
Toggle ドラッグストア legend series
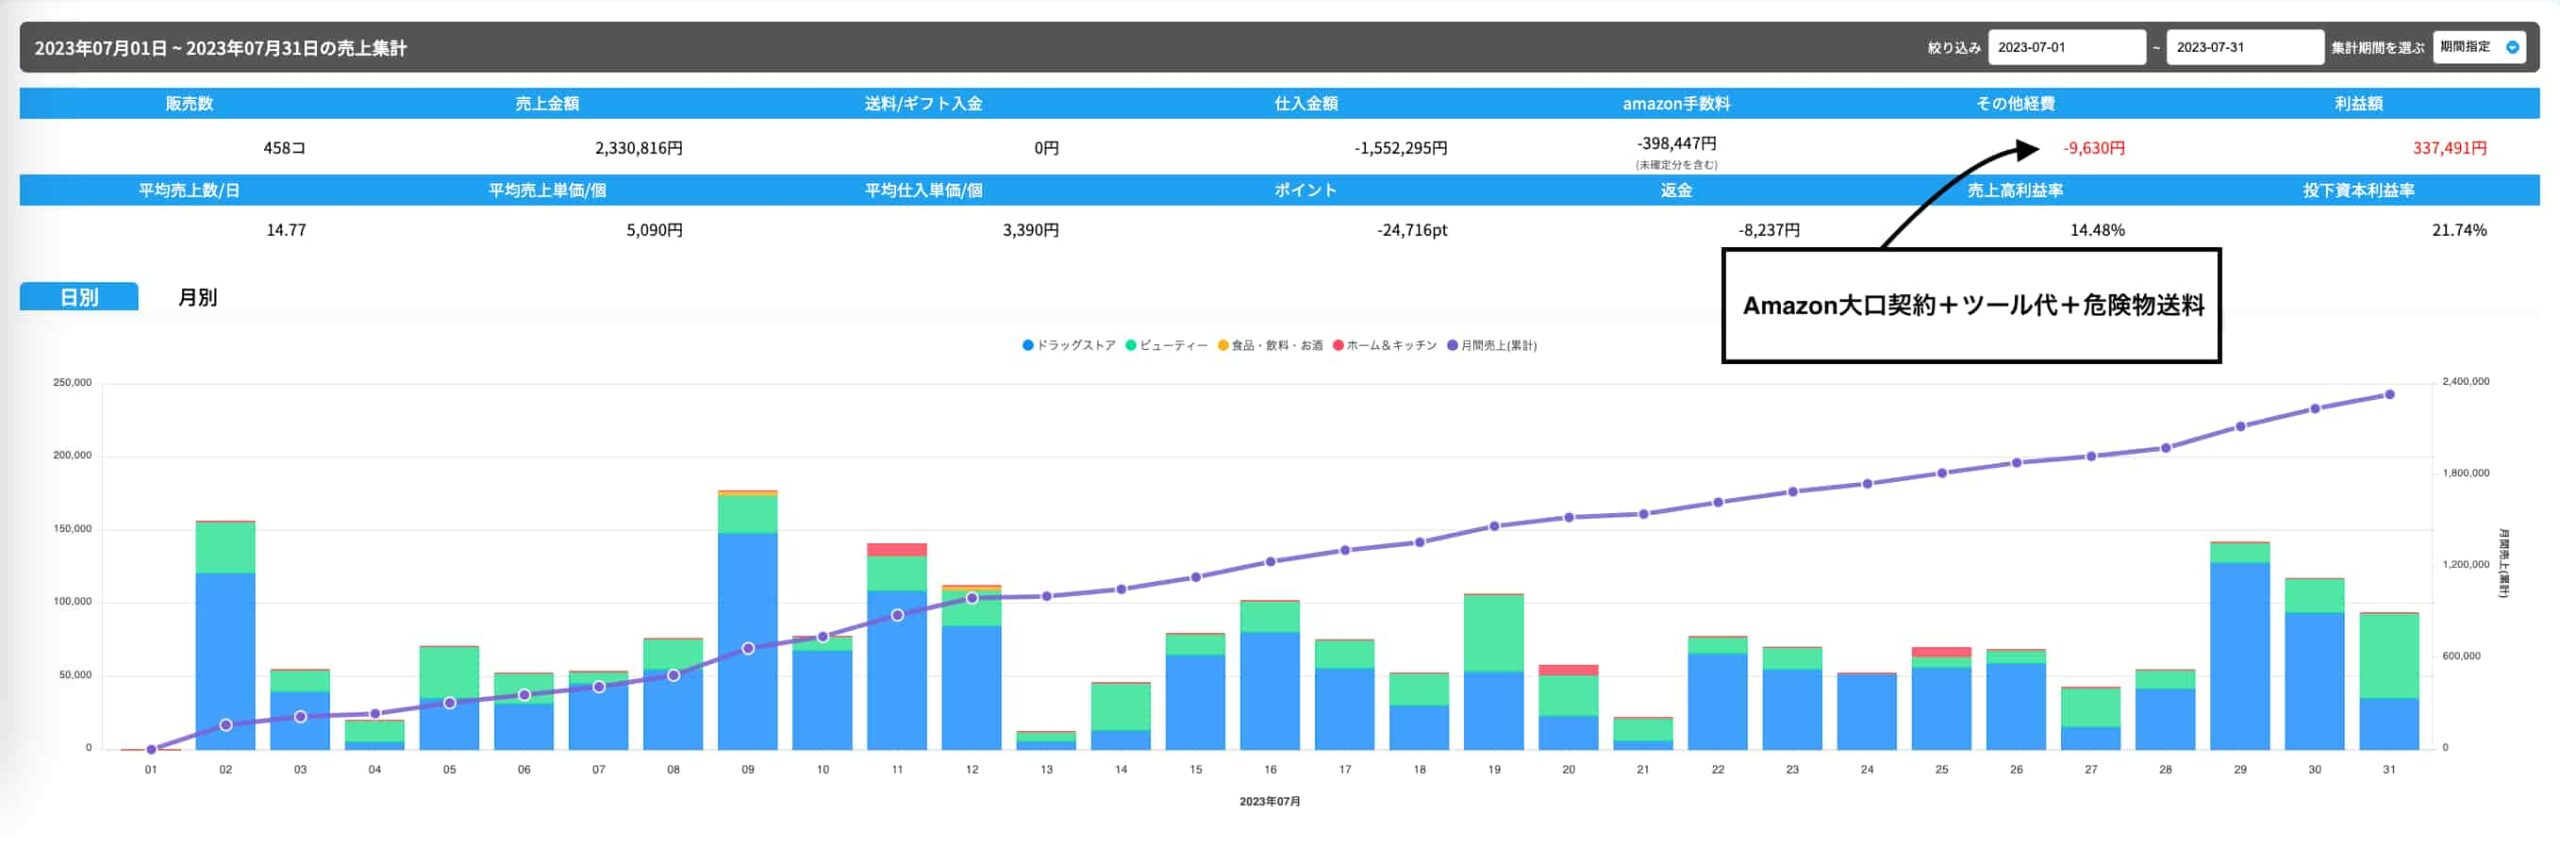[1068, 345]
